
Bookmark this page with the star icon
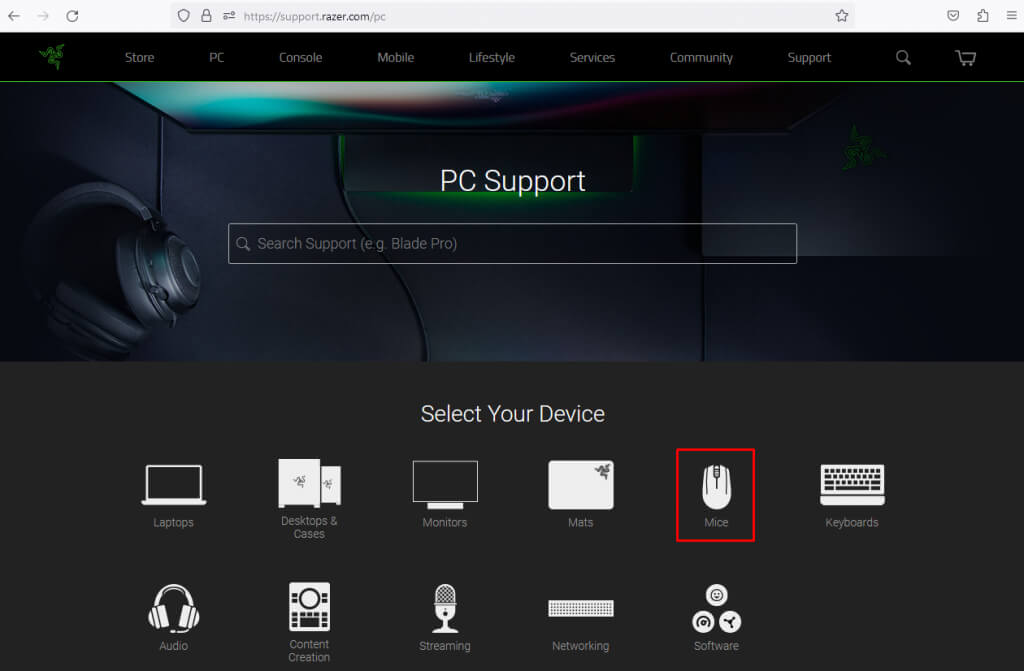(x=842, y=16)
